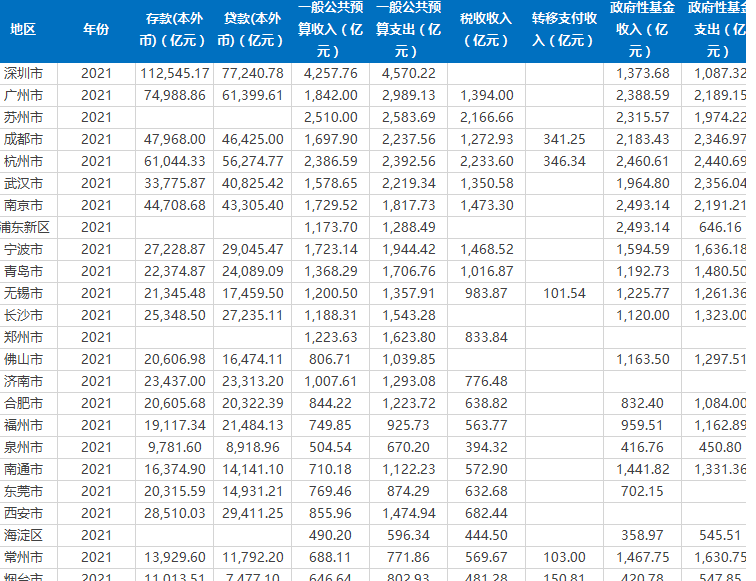The image size is (756, 581).
Task: Click the 存款(本外币) column header
Action: (x=174, y=30)
